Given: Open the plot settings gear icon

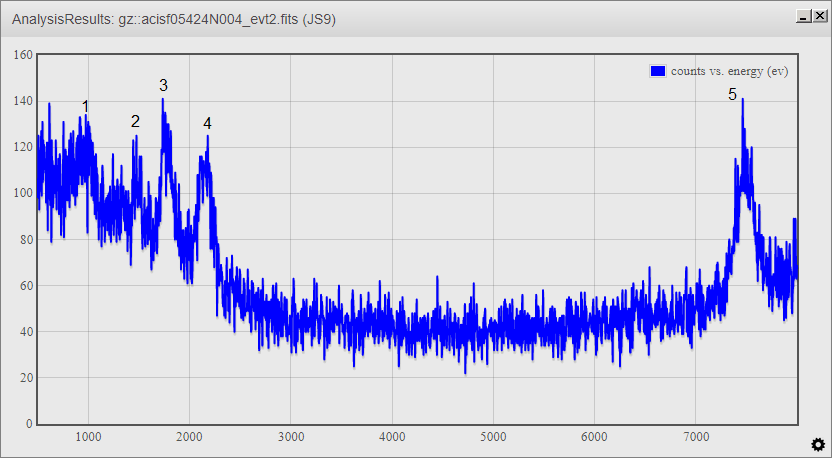Looking at the screenshot, I should [x=817, y=444].
